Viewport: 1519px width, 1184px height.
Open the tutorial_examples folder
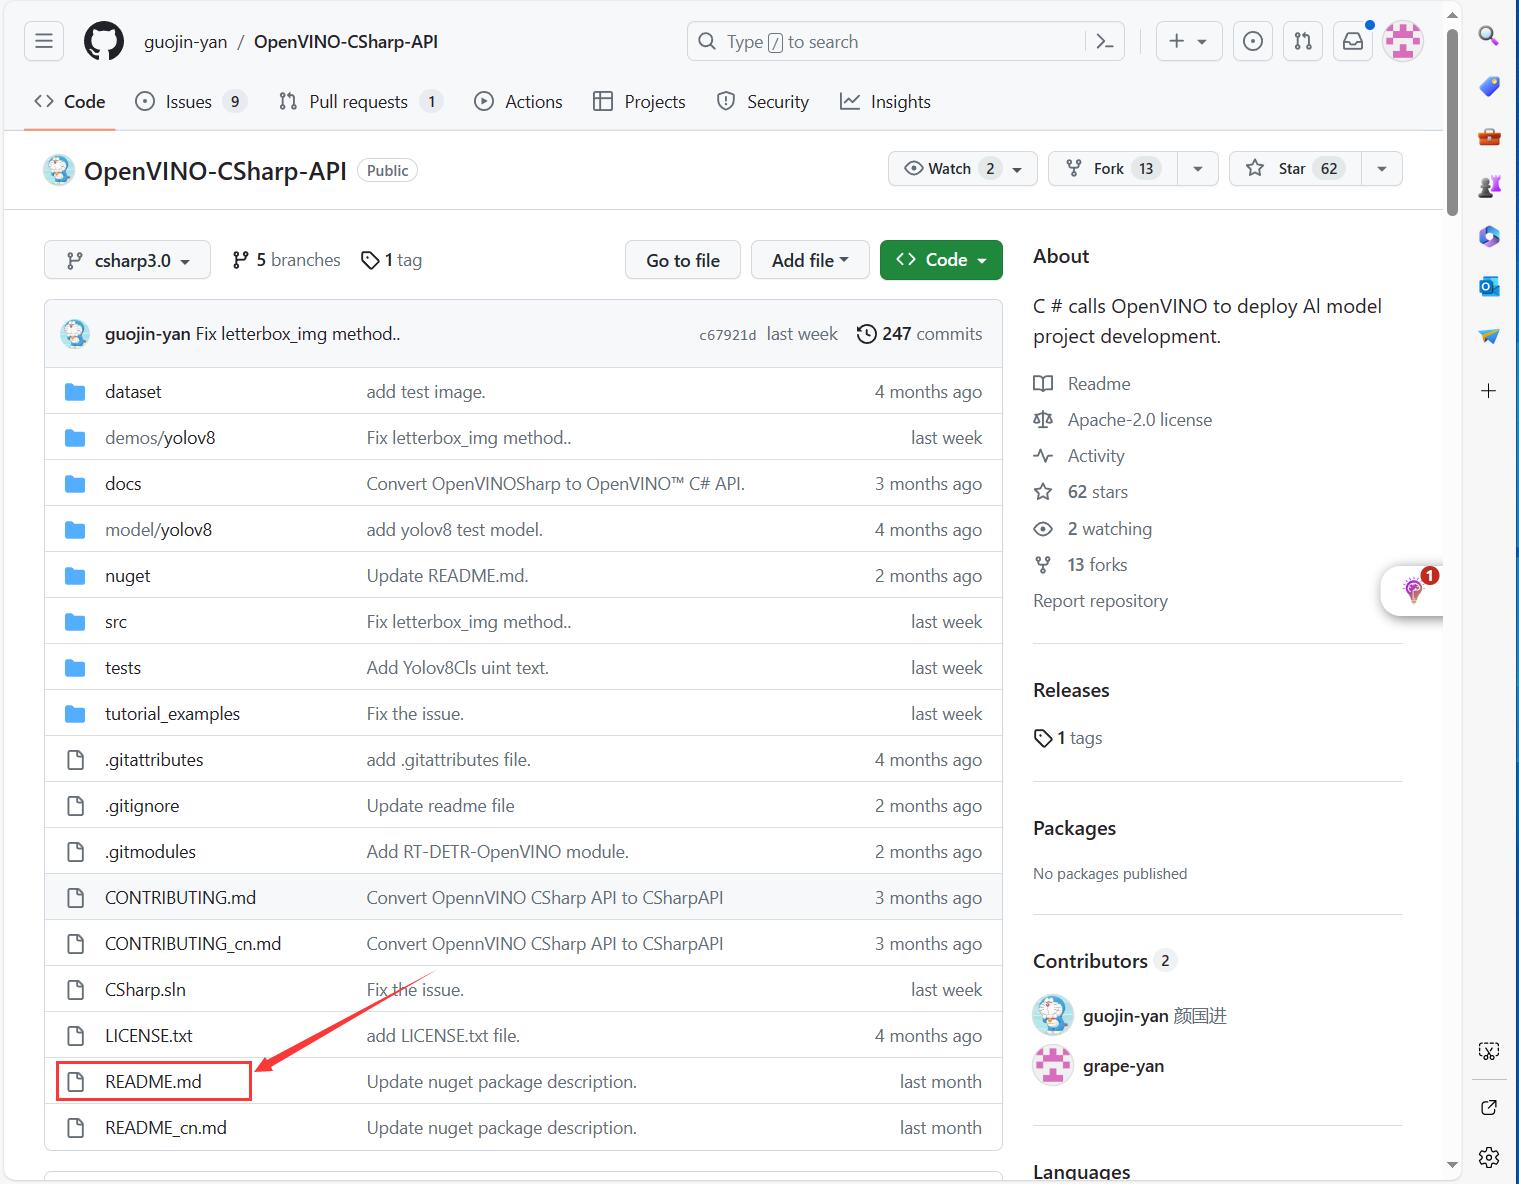[x=172, y=714]
